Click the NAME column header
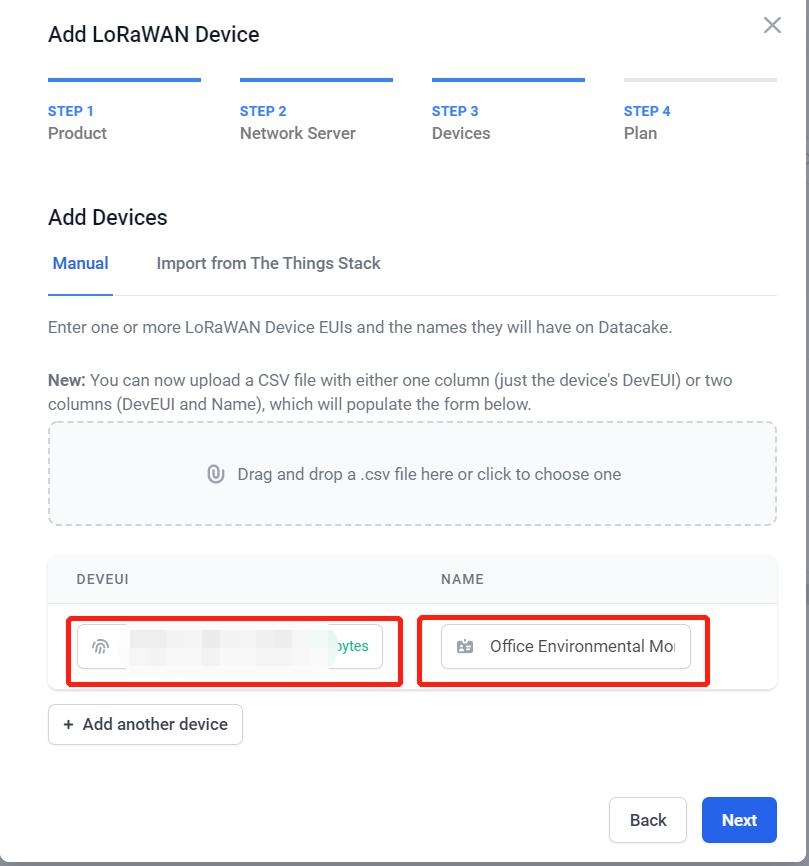 [x=462, y=579]
